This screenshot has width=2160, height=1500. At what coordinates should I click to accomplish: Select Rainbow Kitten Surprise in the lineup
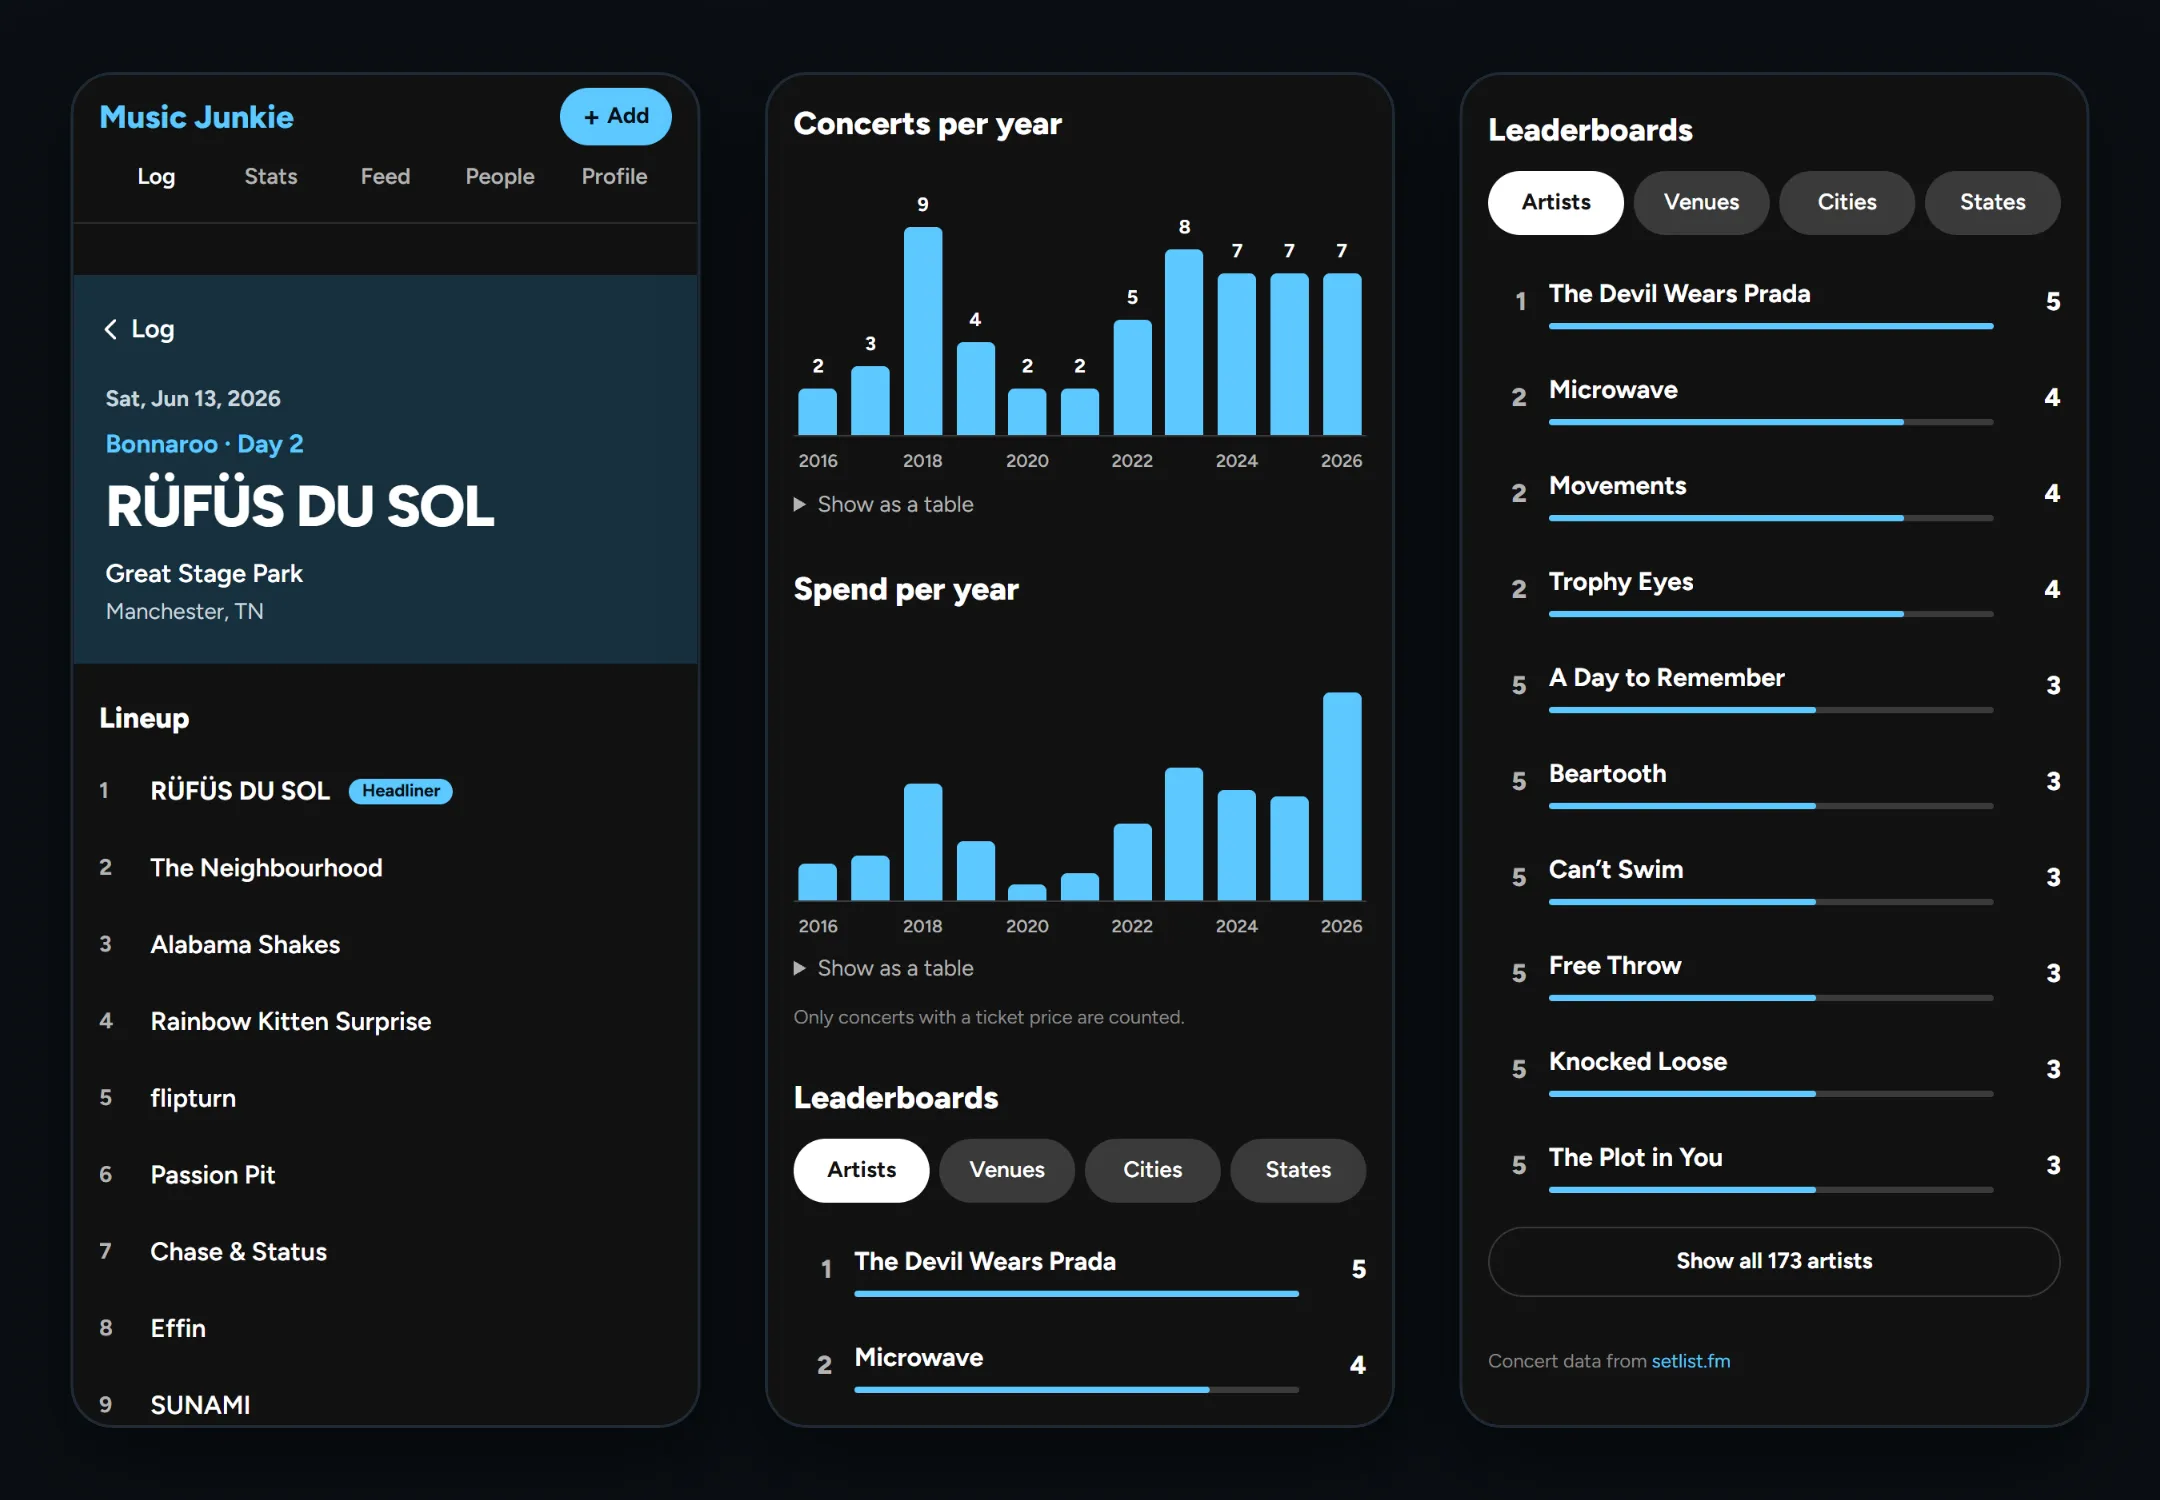[x=291, y=1021]
